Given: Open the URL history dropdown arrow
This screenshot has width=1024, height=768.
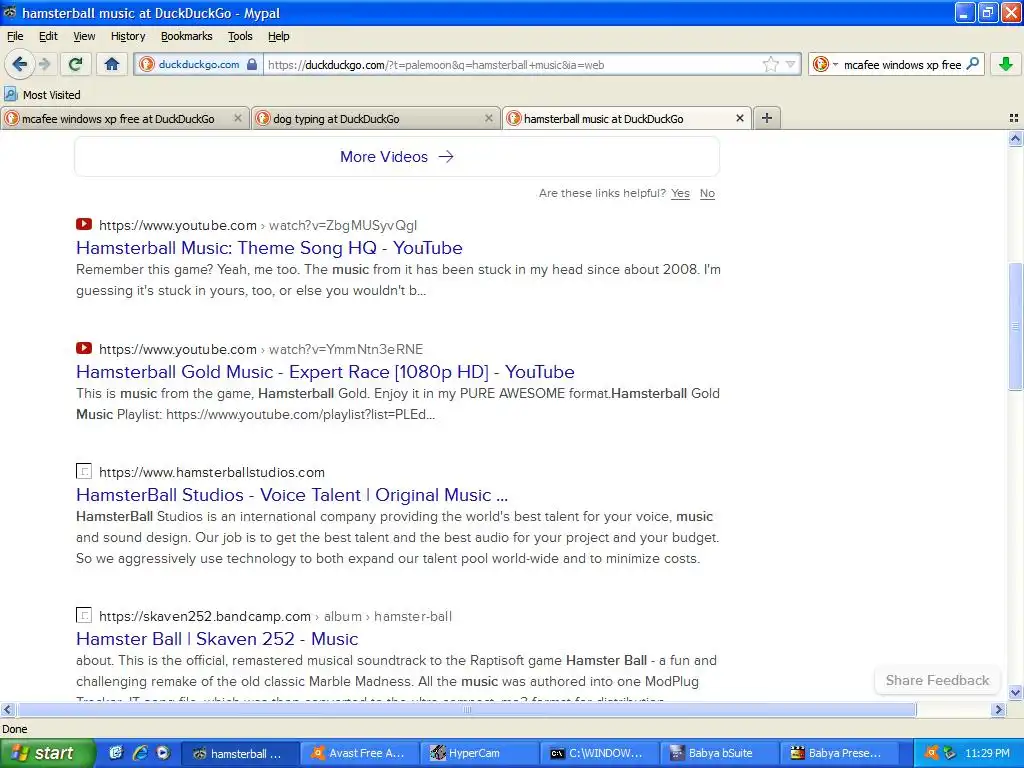Looking at the screenshot, I should 791,64.
